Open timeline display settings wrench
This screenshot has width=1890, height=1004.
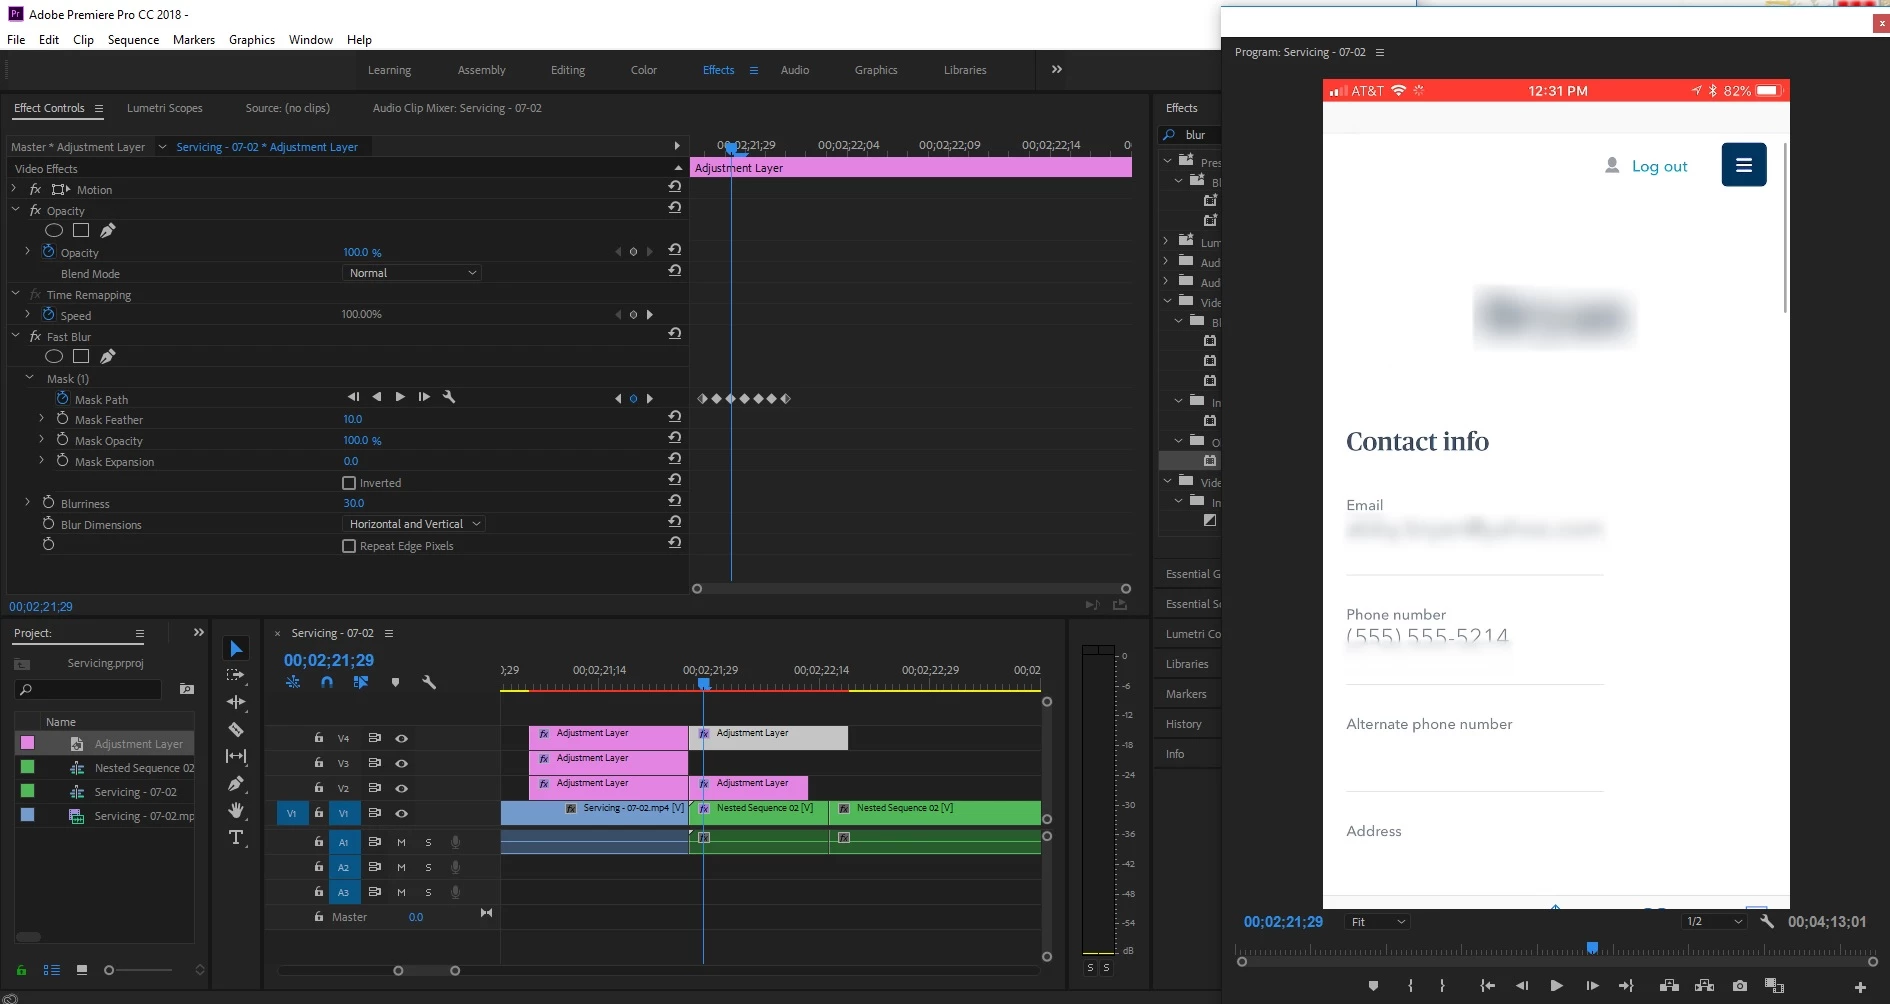(x=429, y=683)
